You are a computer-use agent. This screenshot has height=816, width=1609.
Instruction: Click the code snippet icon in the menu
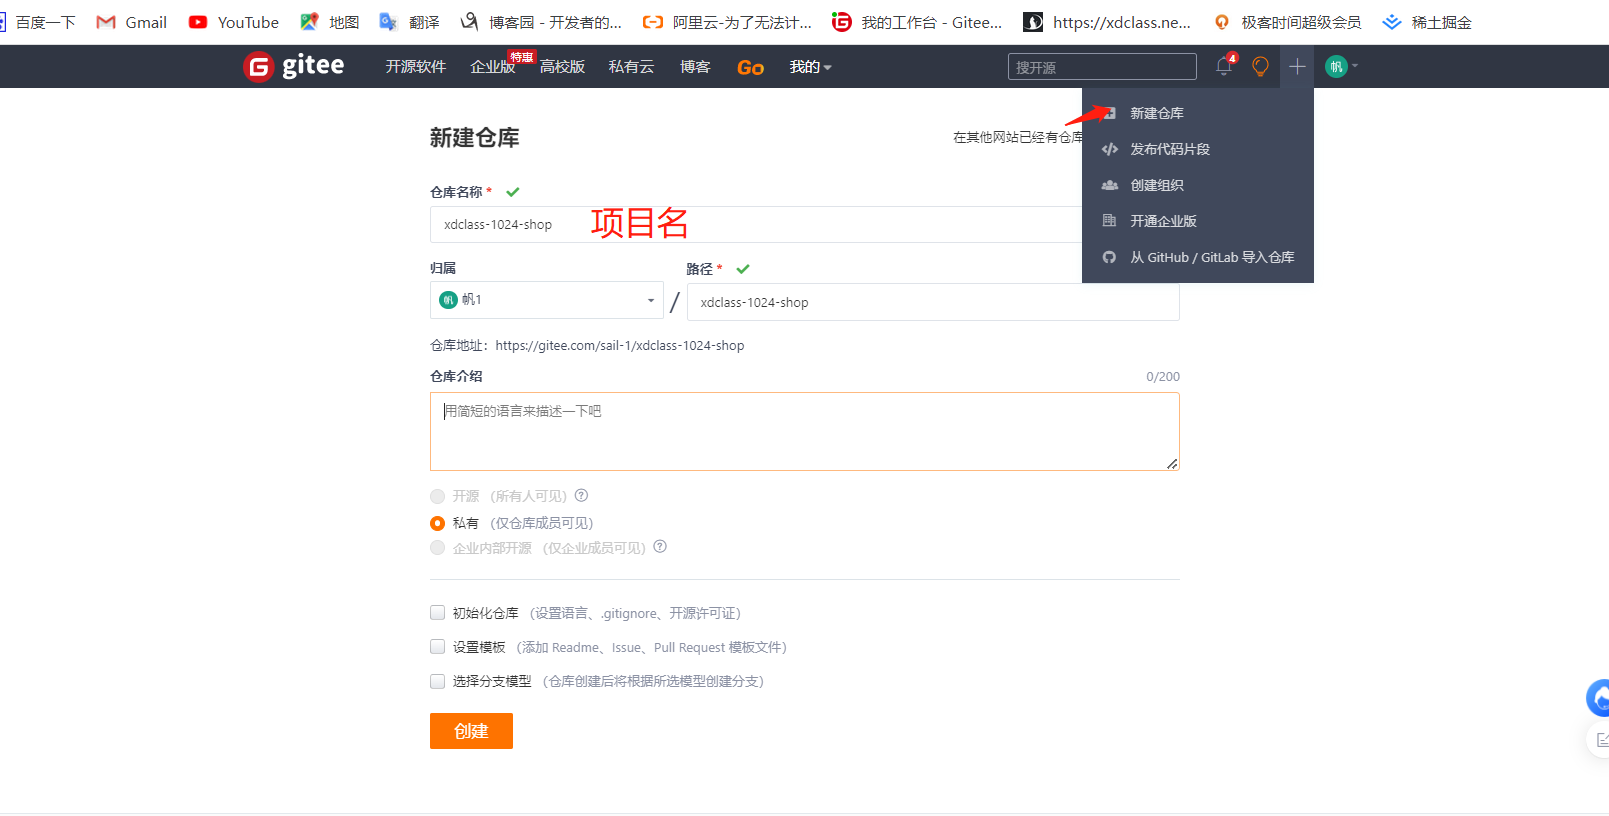pyautogui.click(x=1110, y=149)
